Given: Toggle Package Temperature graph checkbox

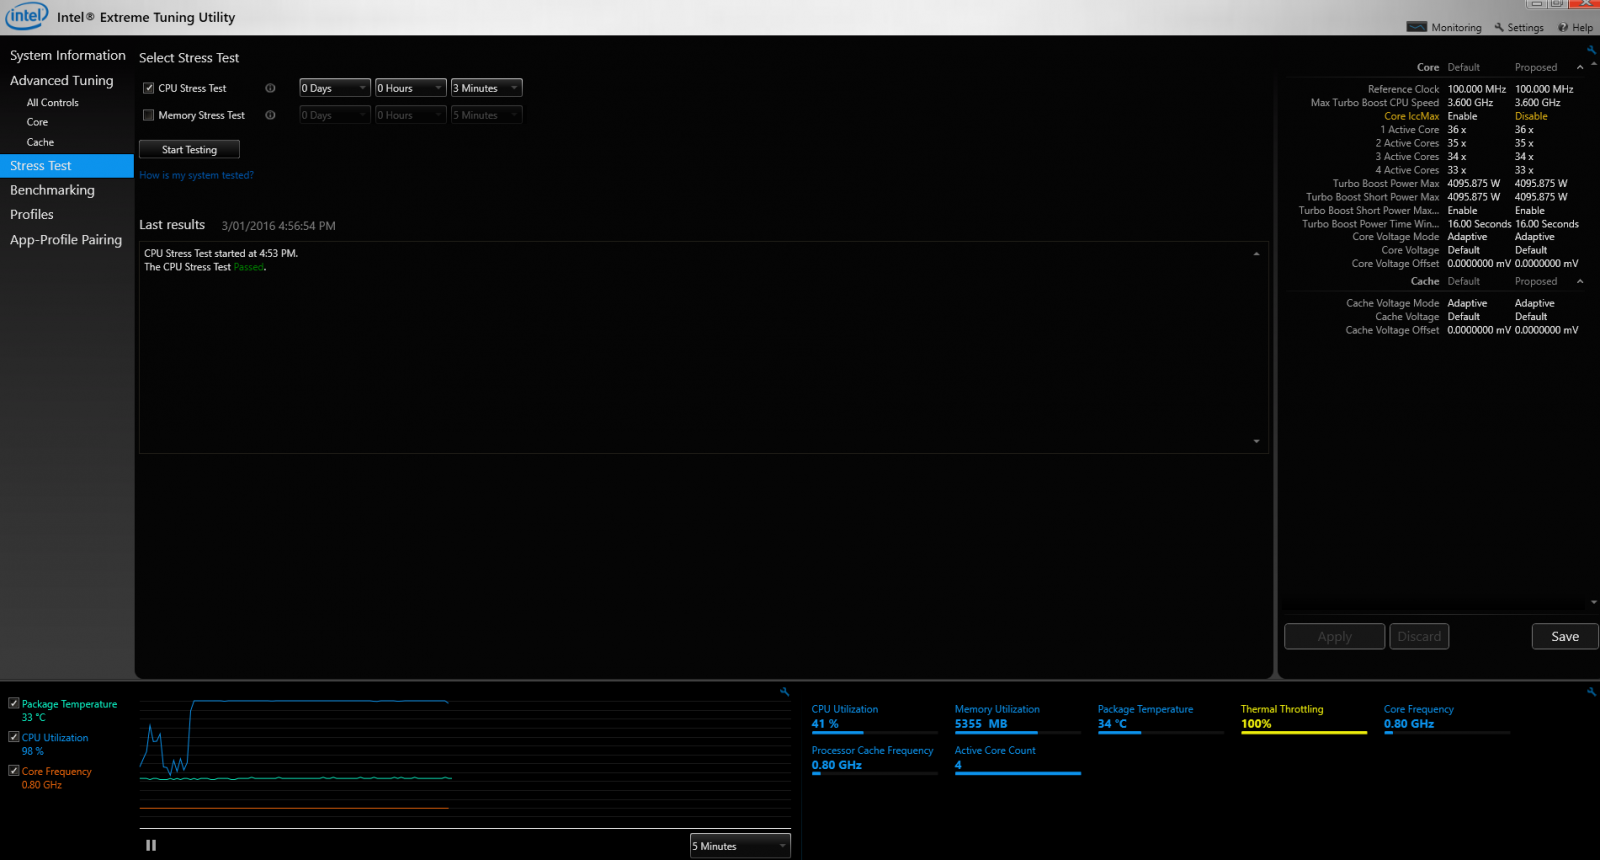Looking at the screenshot, I should 14,703.
